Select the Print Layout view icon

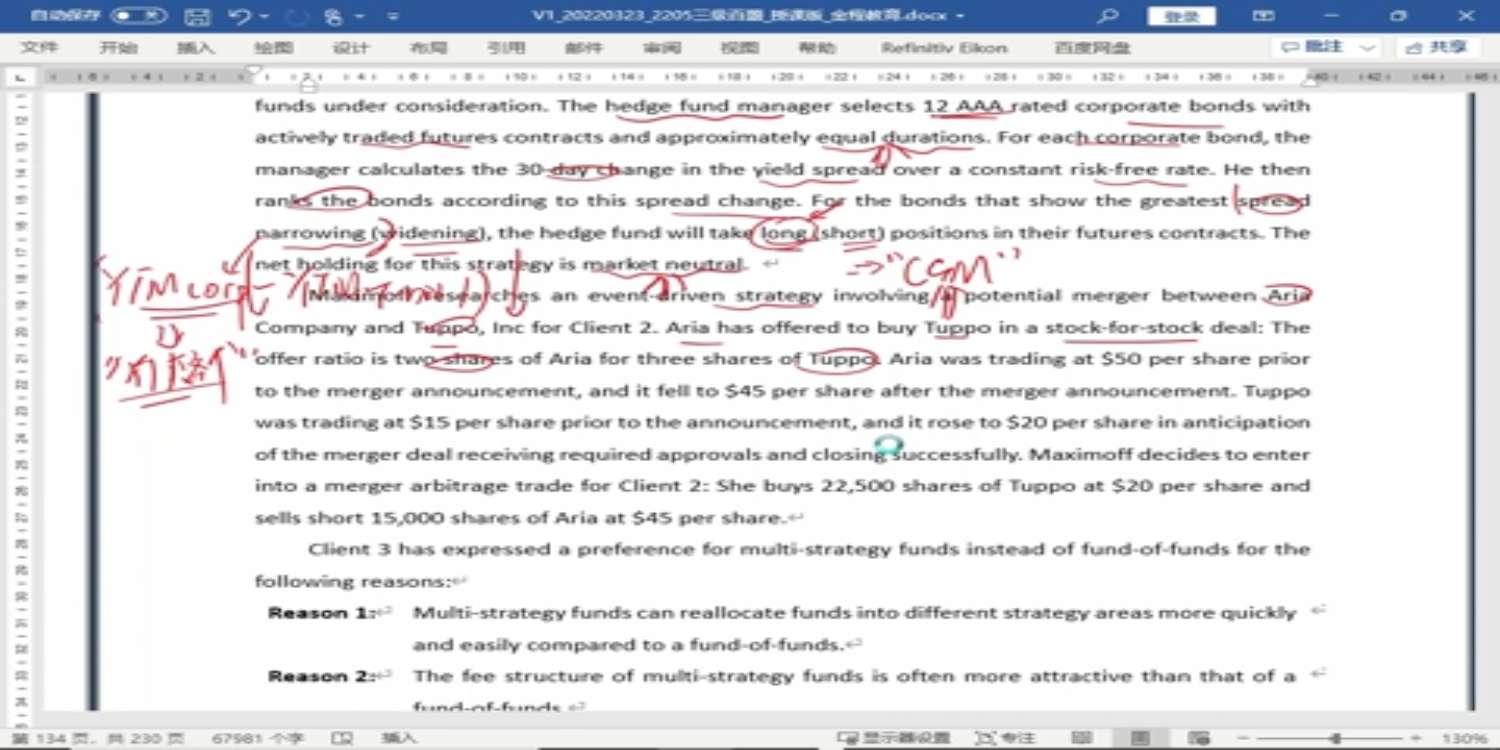click(x=1139, y=738)
